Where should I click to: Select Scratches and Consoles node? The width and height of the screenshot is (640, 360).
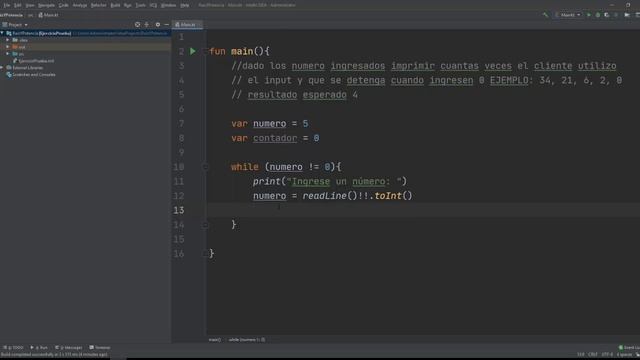(x=34, y=75)
